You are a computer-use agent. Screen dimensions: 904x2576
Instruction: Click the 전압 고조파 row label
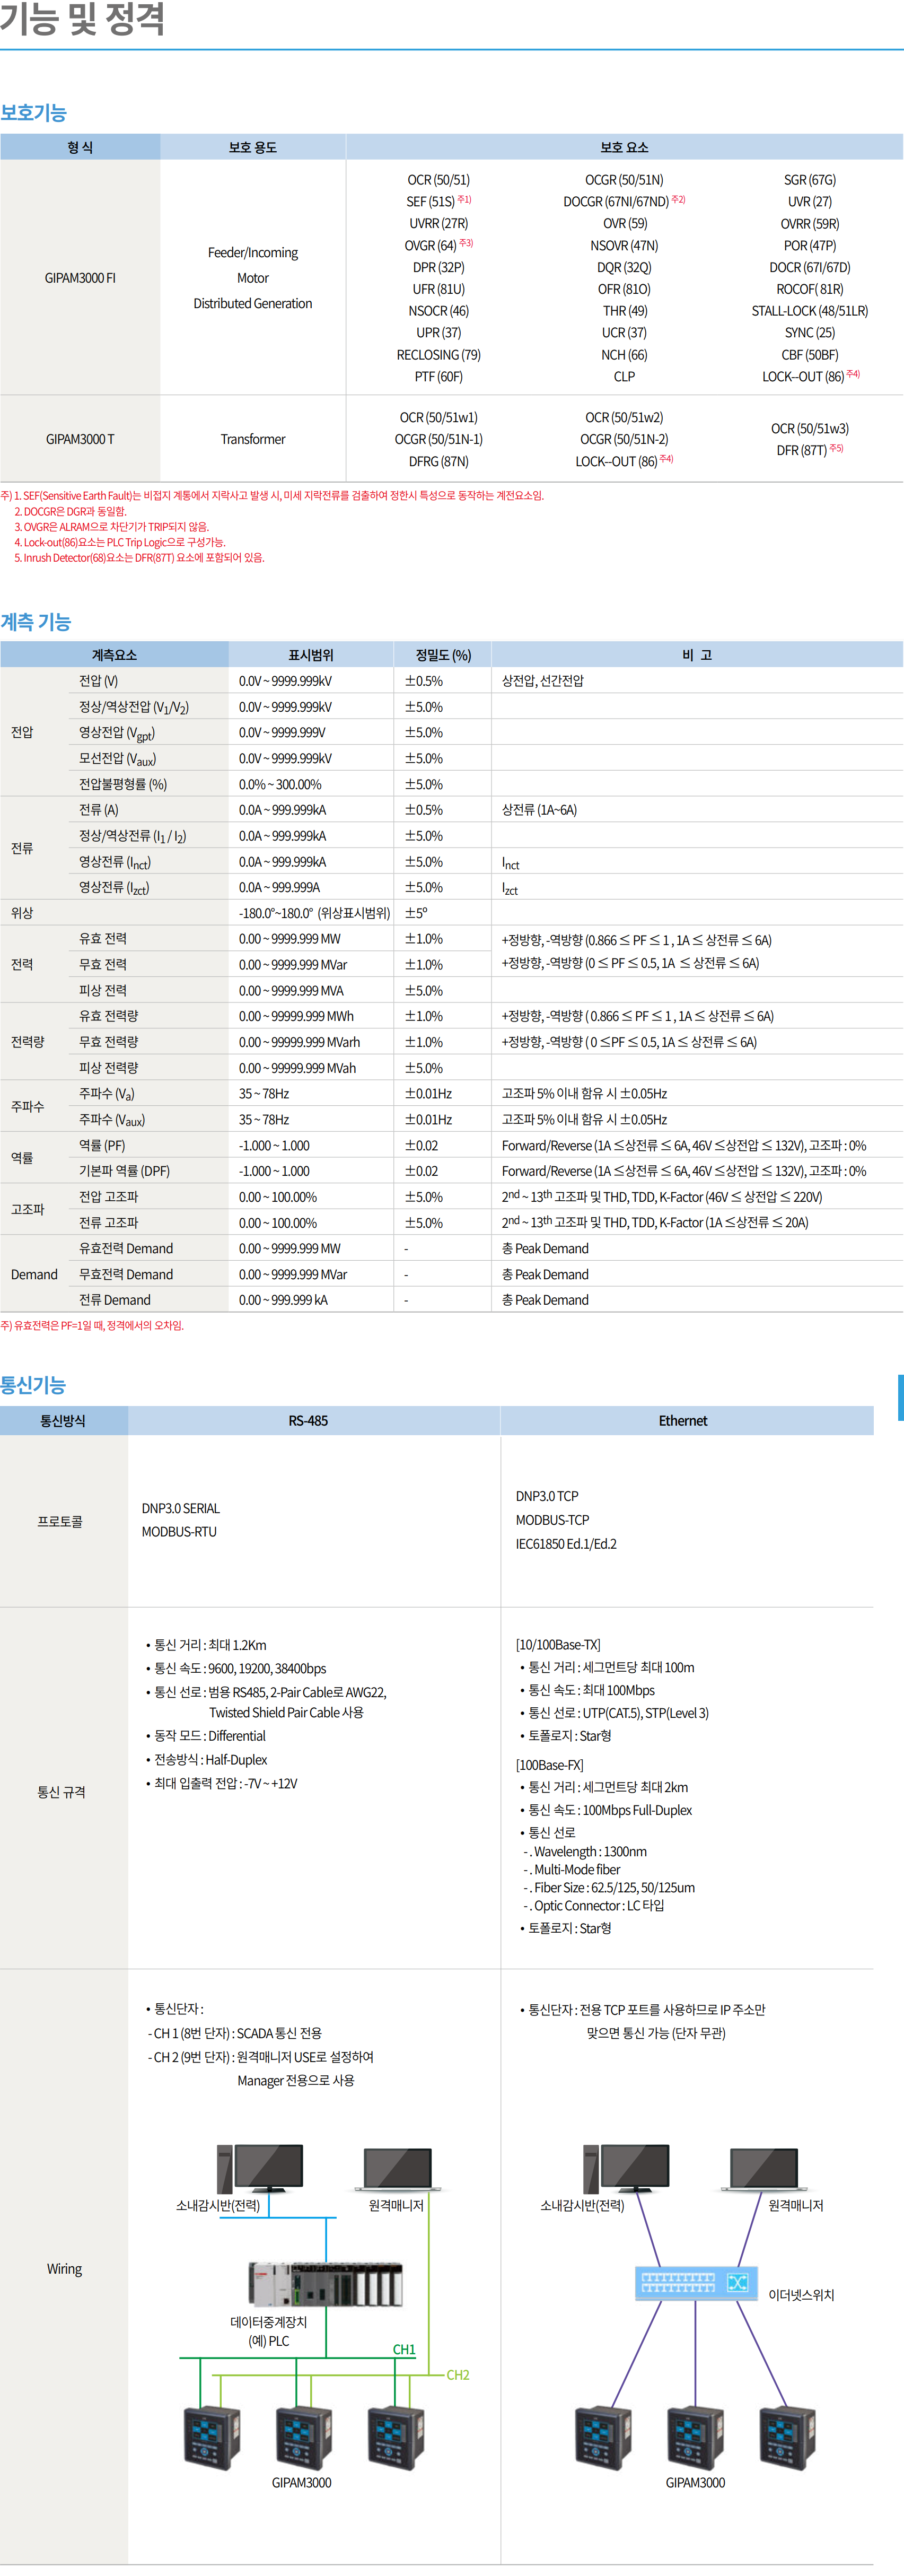click(x=109, y=1197)
